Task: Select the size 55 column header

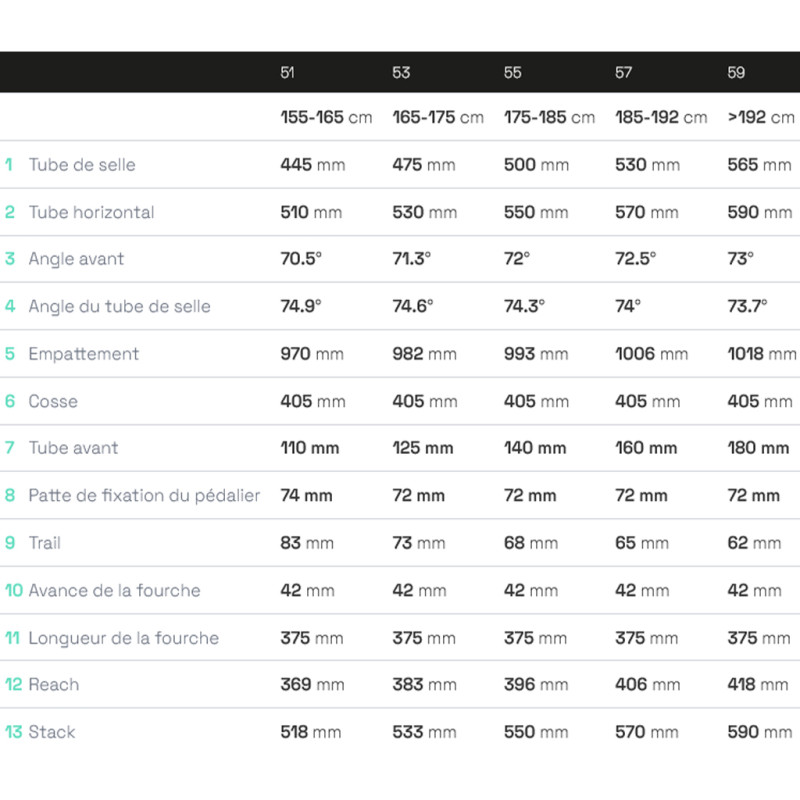Action: pos(513,72)
